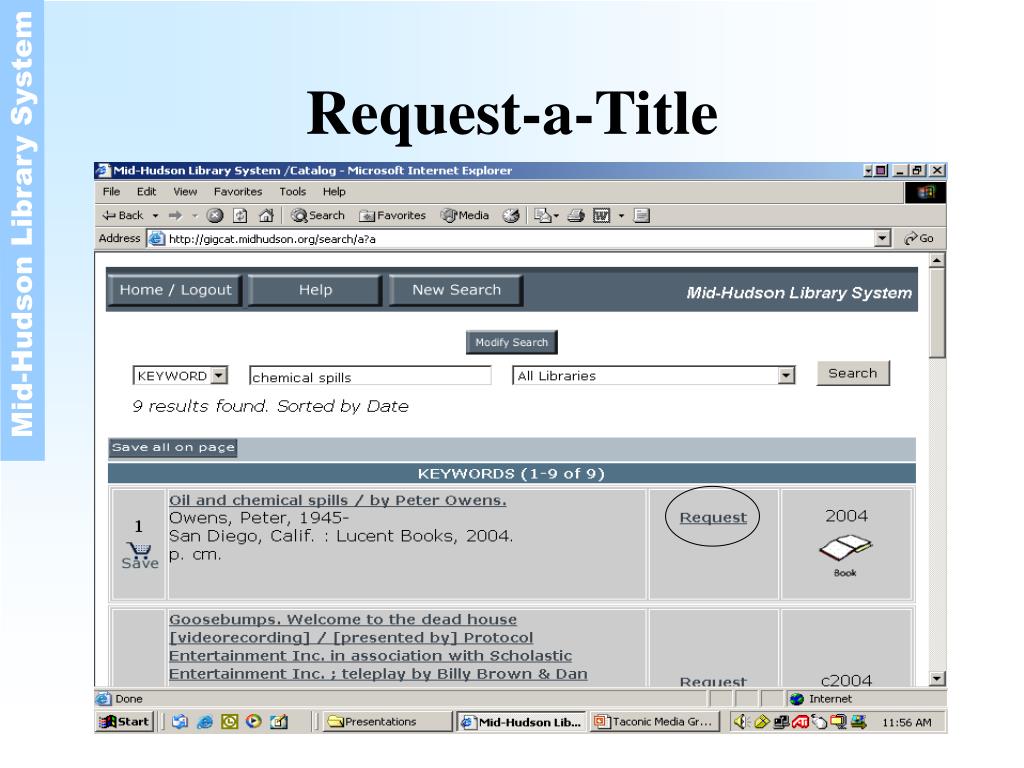Open the View menu
Viewport: 1024px width, 768px height.
point(185,191)
